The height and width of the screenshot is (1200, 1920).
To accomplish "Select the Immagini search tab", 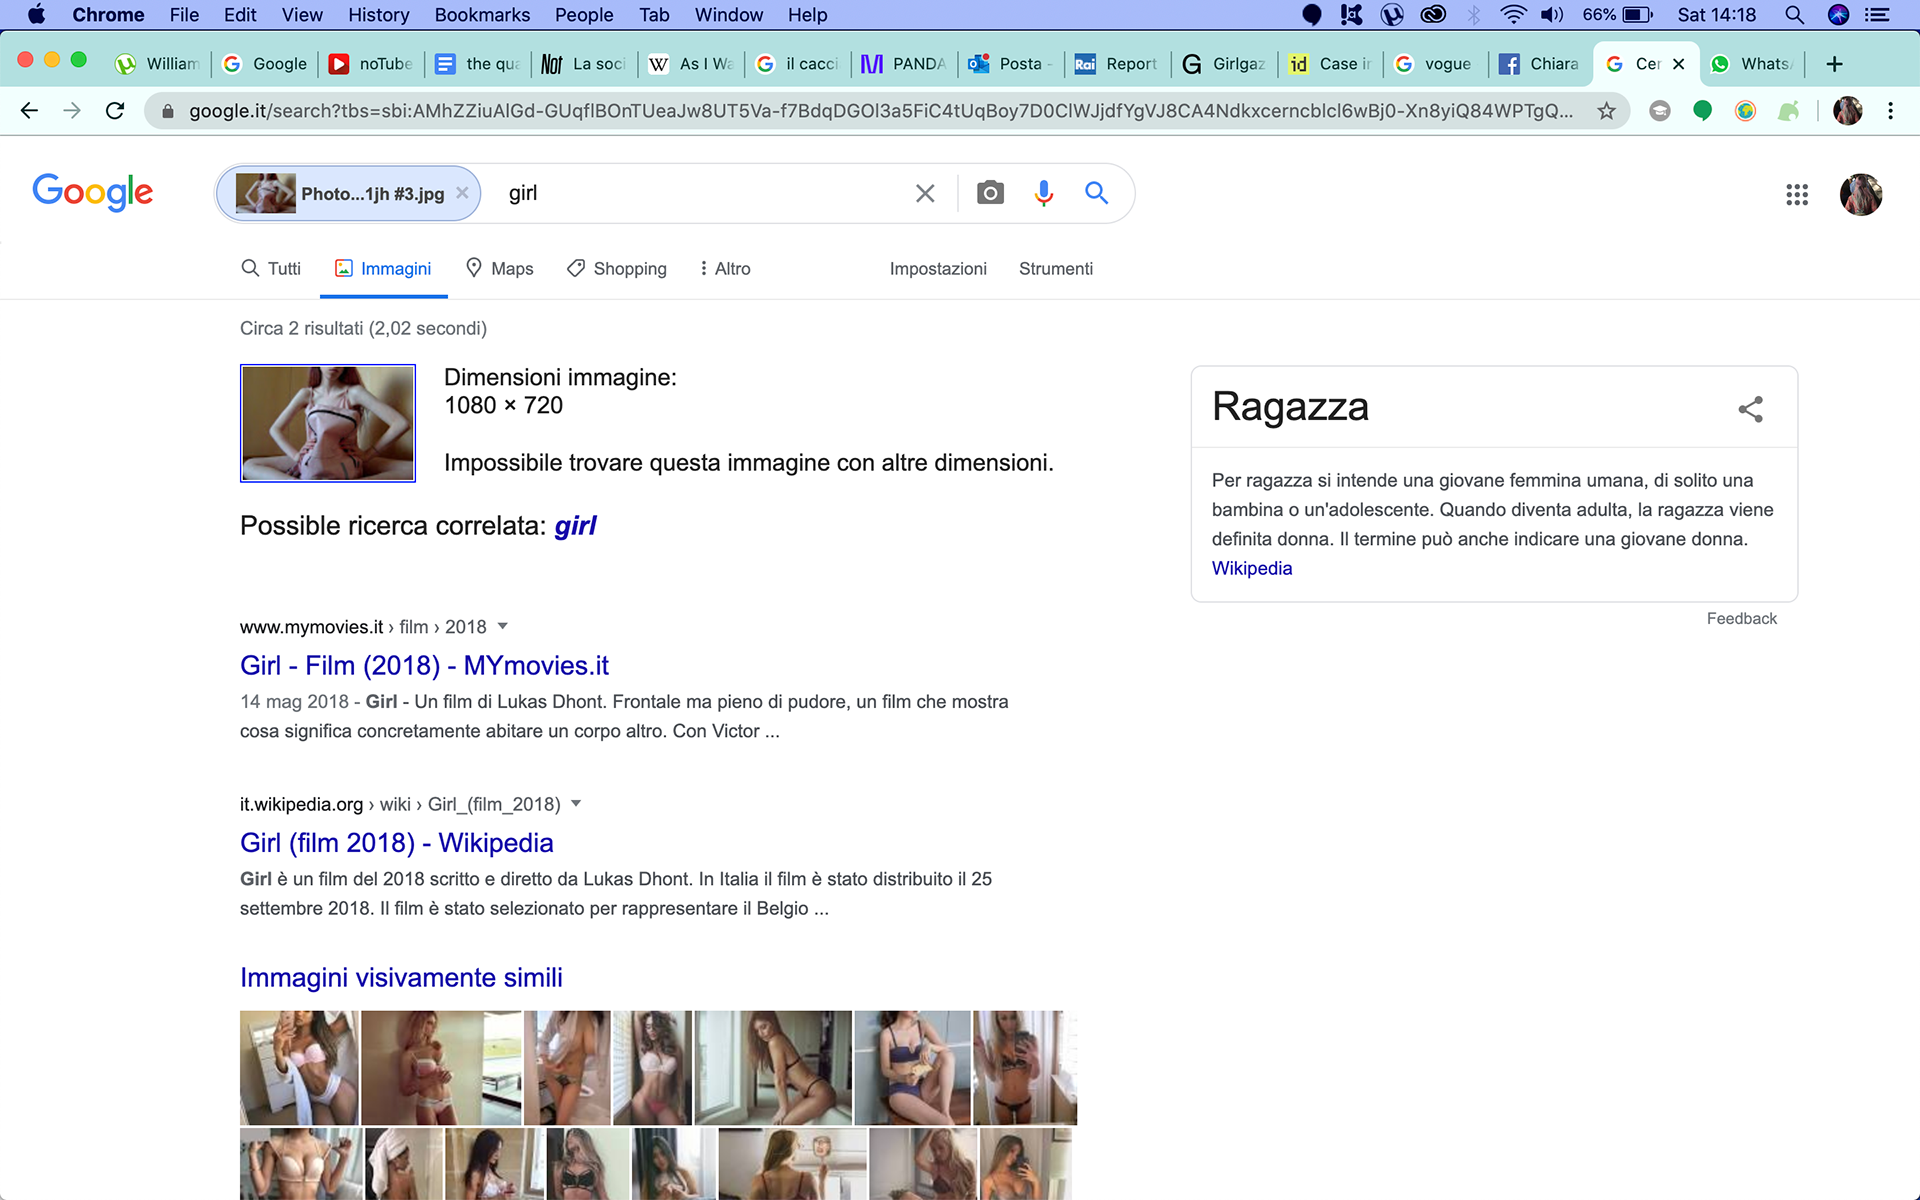I will tap(383, 268).
